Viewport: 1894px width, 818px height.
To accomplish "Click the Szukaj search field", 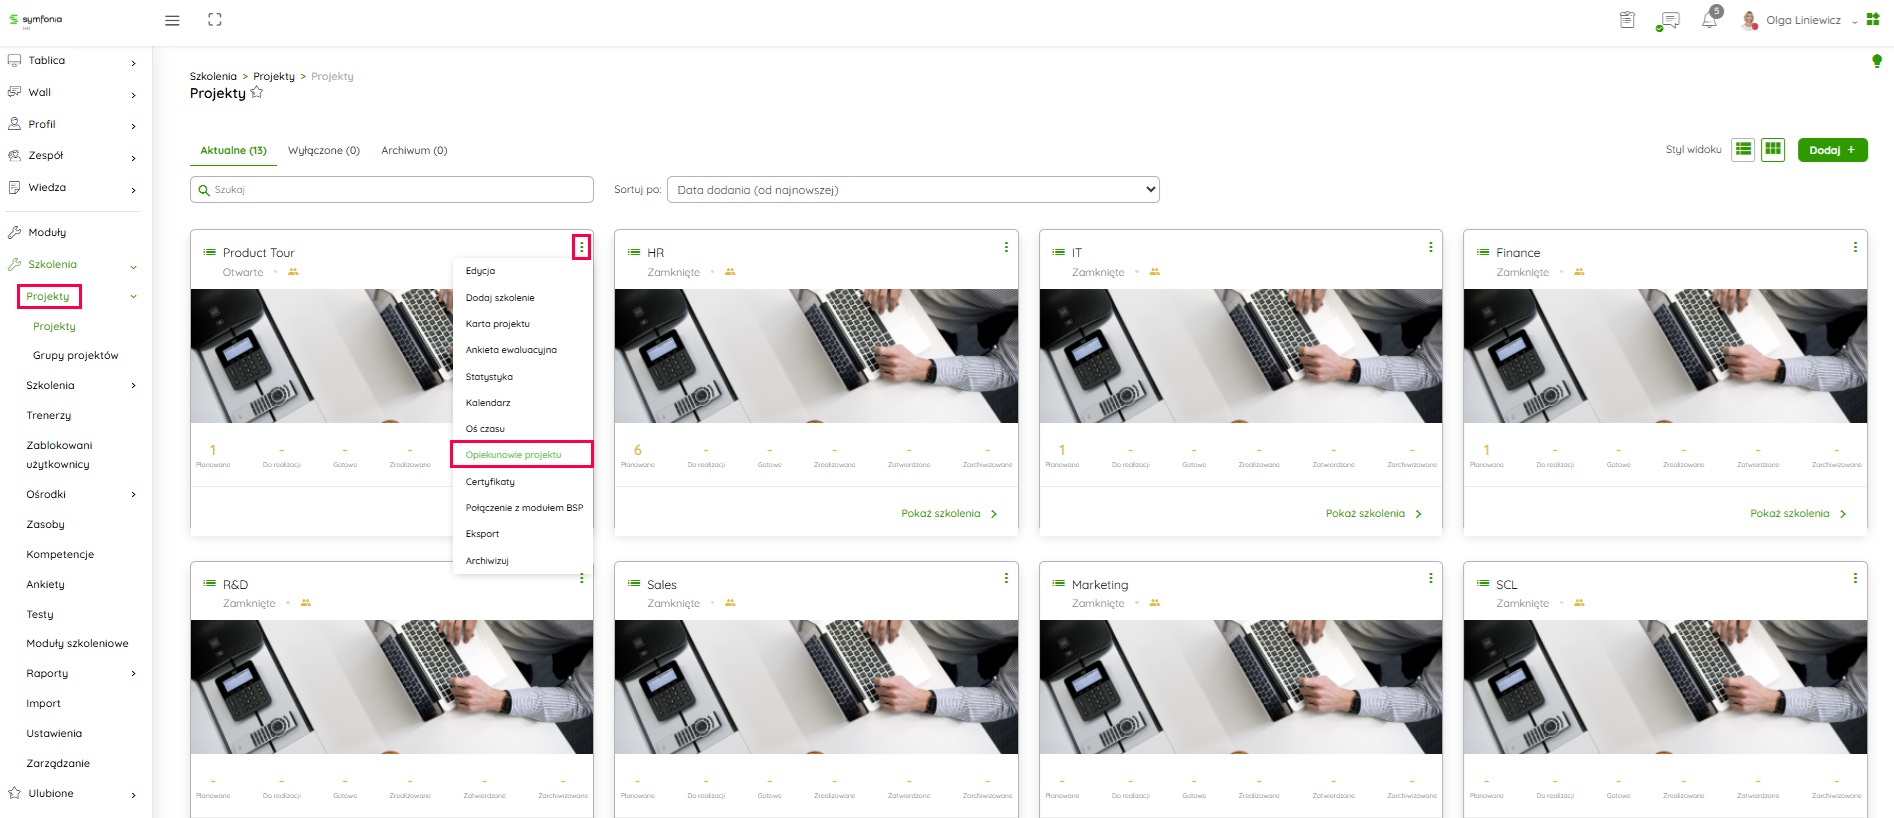I will point(392,190).
